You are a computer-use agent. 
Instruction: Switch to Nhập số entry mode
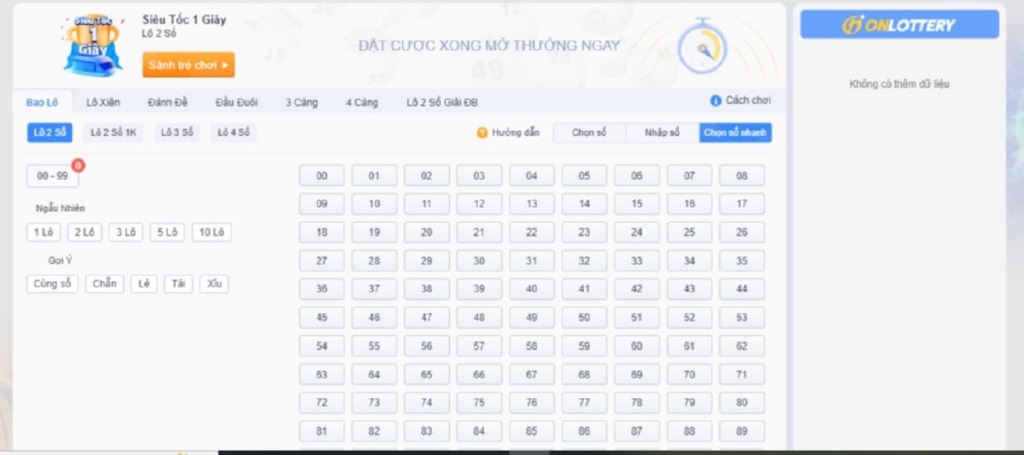click(662, 133)
